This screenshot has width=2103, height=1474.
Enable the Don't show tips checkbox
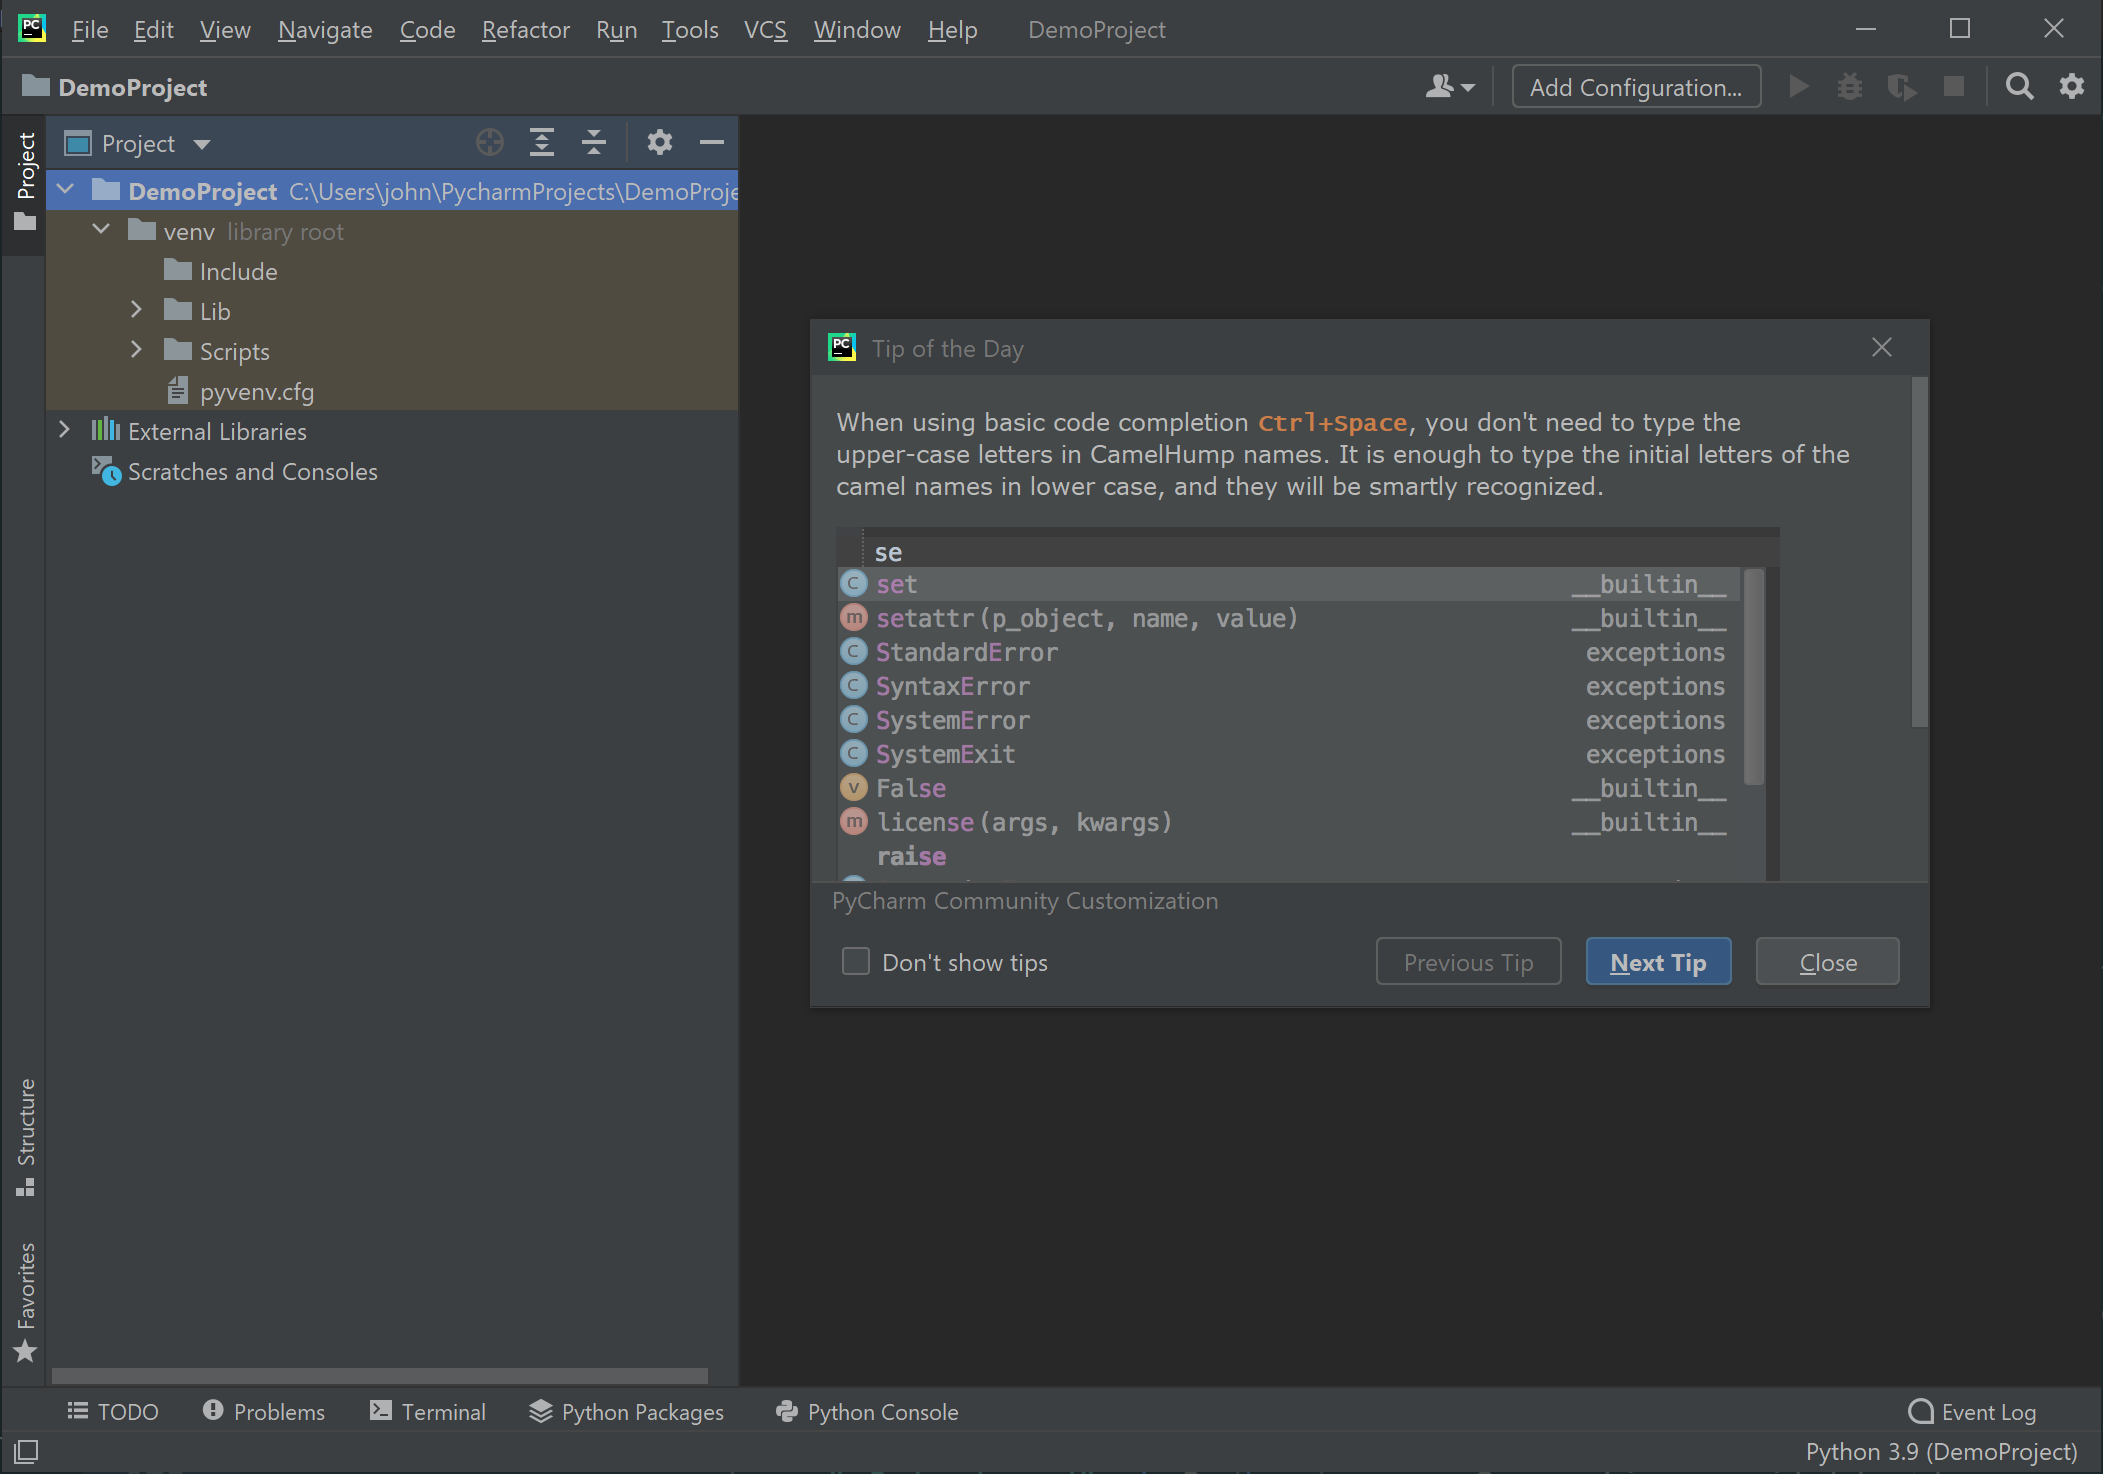coord(856,961)
